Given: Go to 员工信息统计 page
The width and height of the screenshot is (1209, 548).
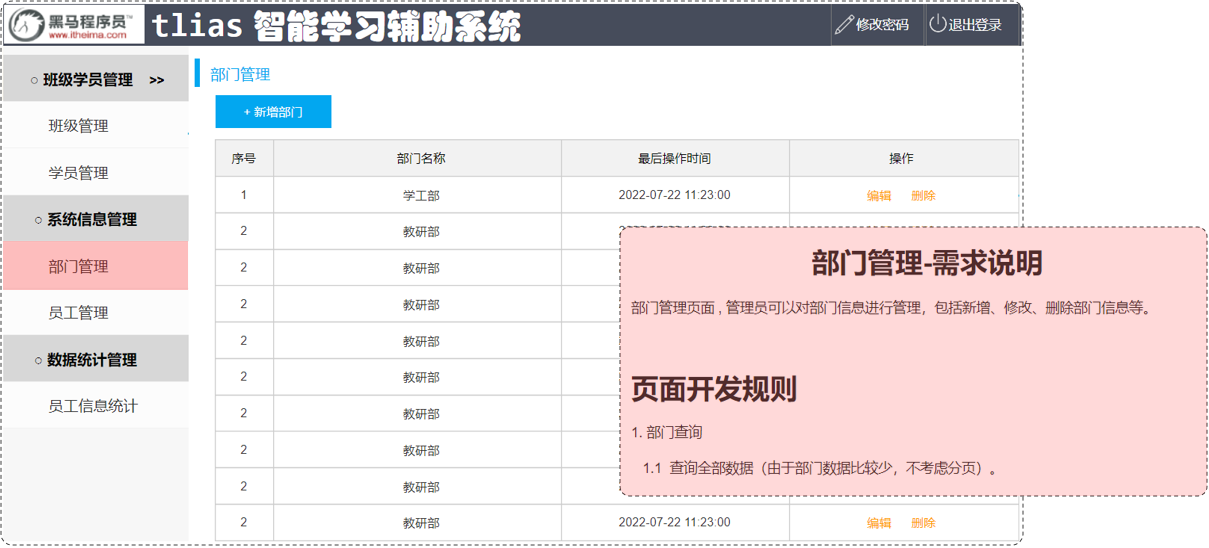Looking at the screenshot, I should tap(93, 406).
